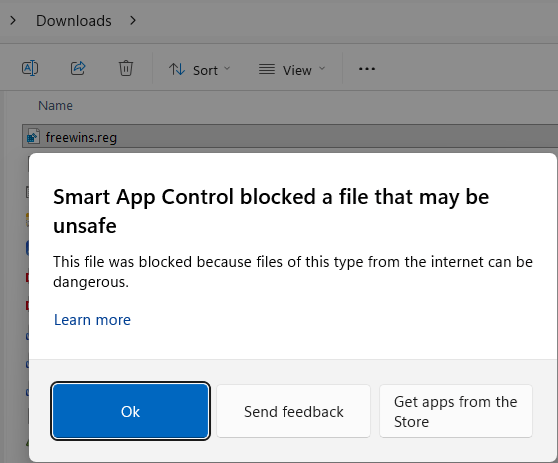
Task: Click the Smart App Control dialog heading
Action: coord(271,211)
